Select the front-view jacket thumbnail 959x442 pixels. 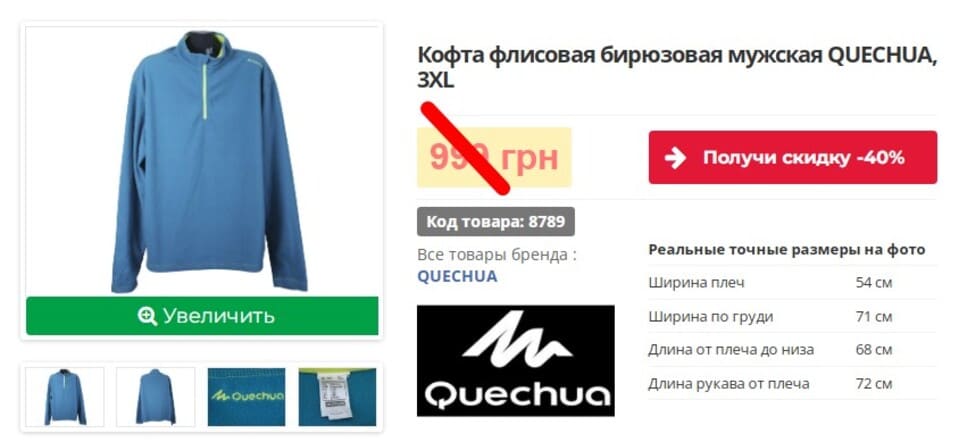point(65,397)
